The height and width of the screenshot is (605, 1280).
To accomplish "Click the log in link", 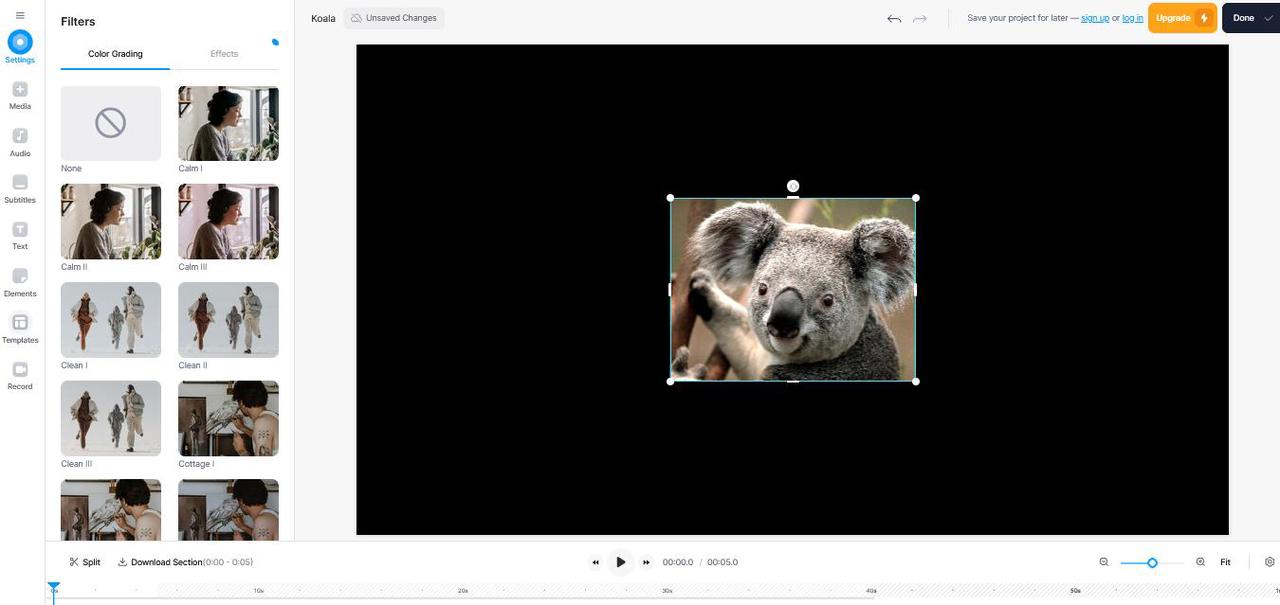I will [1133, 18].
